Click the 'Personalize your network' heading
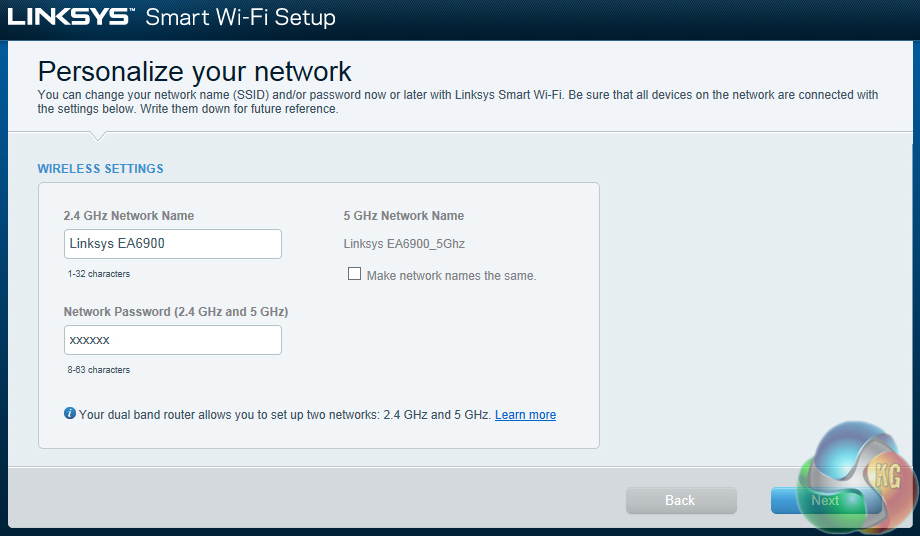The image size is (920, 536). [x=195, y=71]
